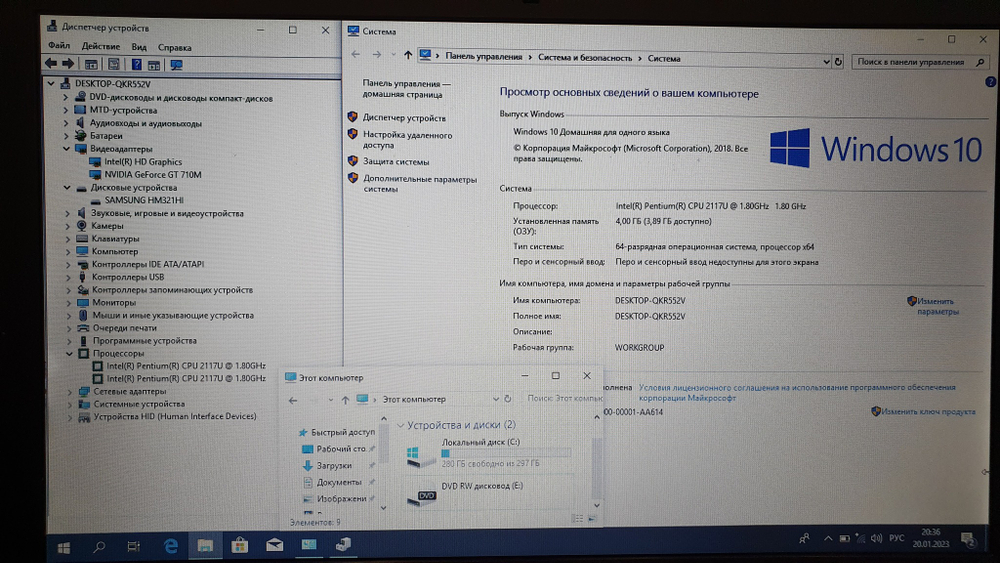Viewport: 1000px width, 563px height.
Task: Open Microsoft license agreement terms link
Action: (797, 392)
